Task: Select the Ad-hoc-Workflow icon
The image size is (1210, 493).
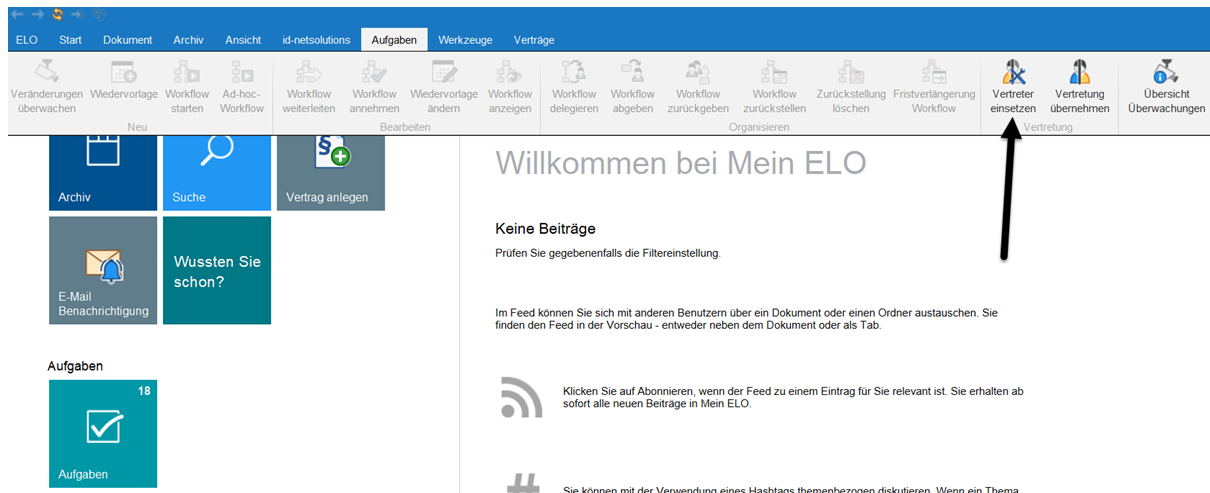Action: pyautogui.click(x=242, y=73)
